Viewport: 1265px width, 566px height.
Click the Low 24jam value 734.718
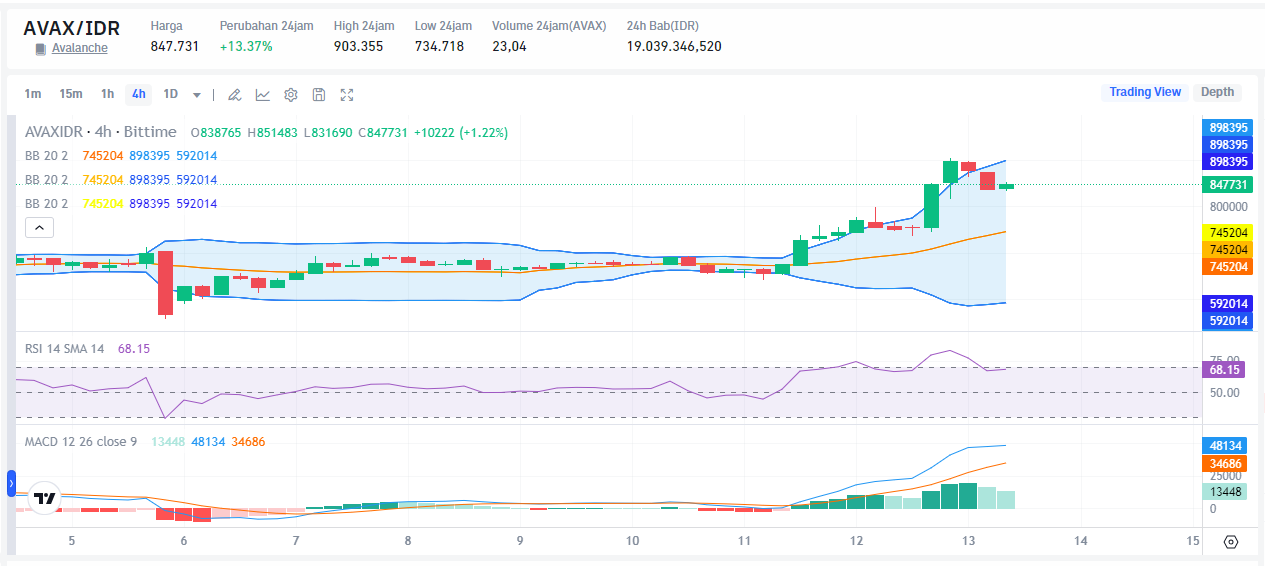click(x=439, y=46)
